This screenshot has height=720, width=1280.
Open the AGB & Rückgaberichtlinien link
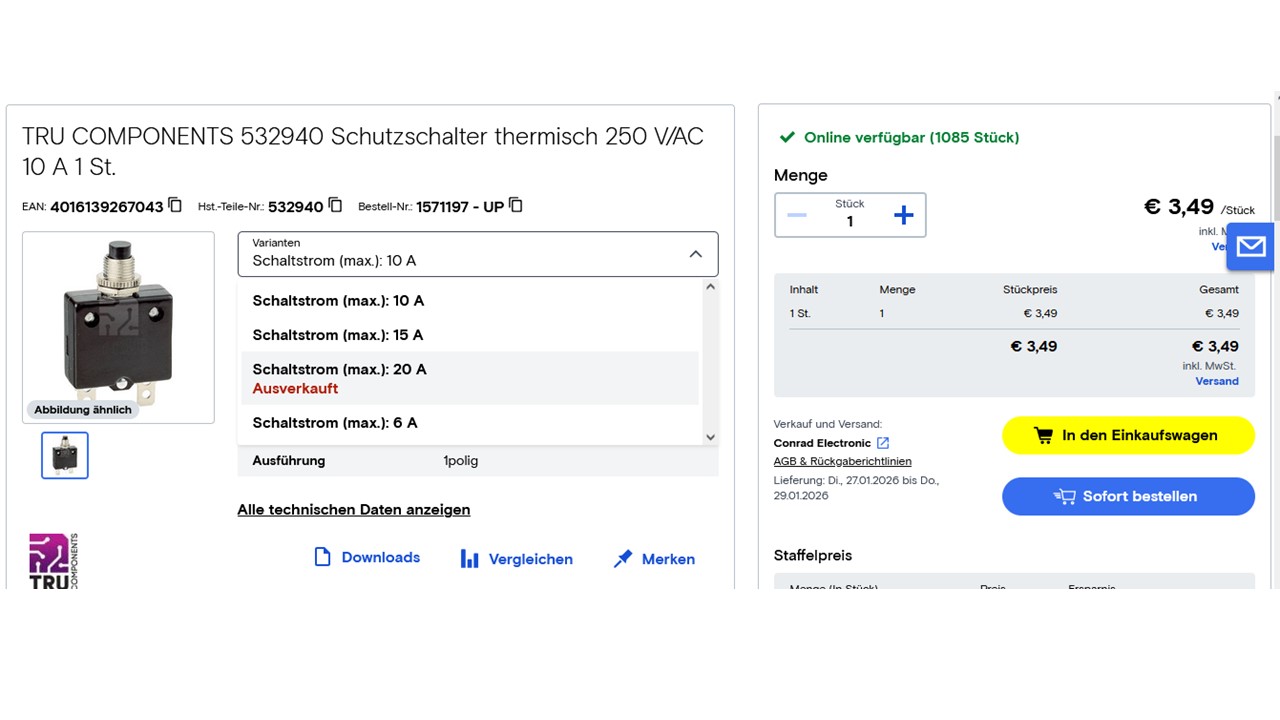[x=842, y=461]
